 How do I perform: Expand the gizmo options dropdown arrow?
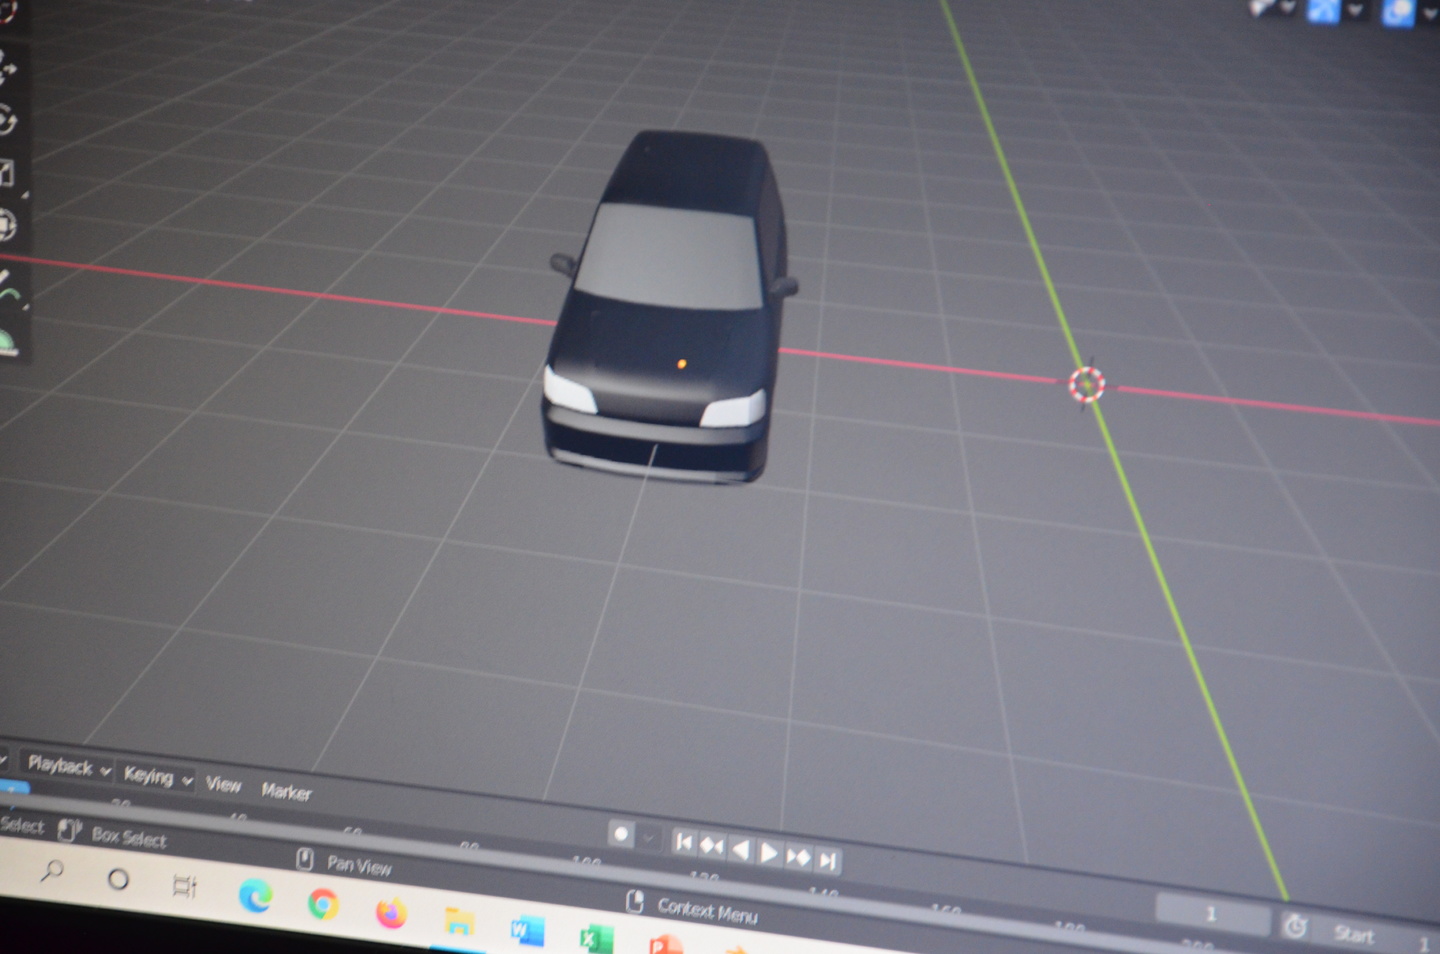coord(1354,10)
